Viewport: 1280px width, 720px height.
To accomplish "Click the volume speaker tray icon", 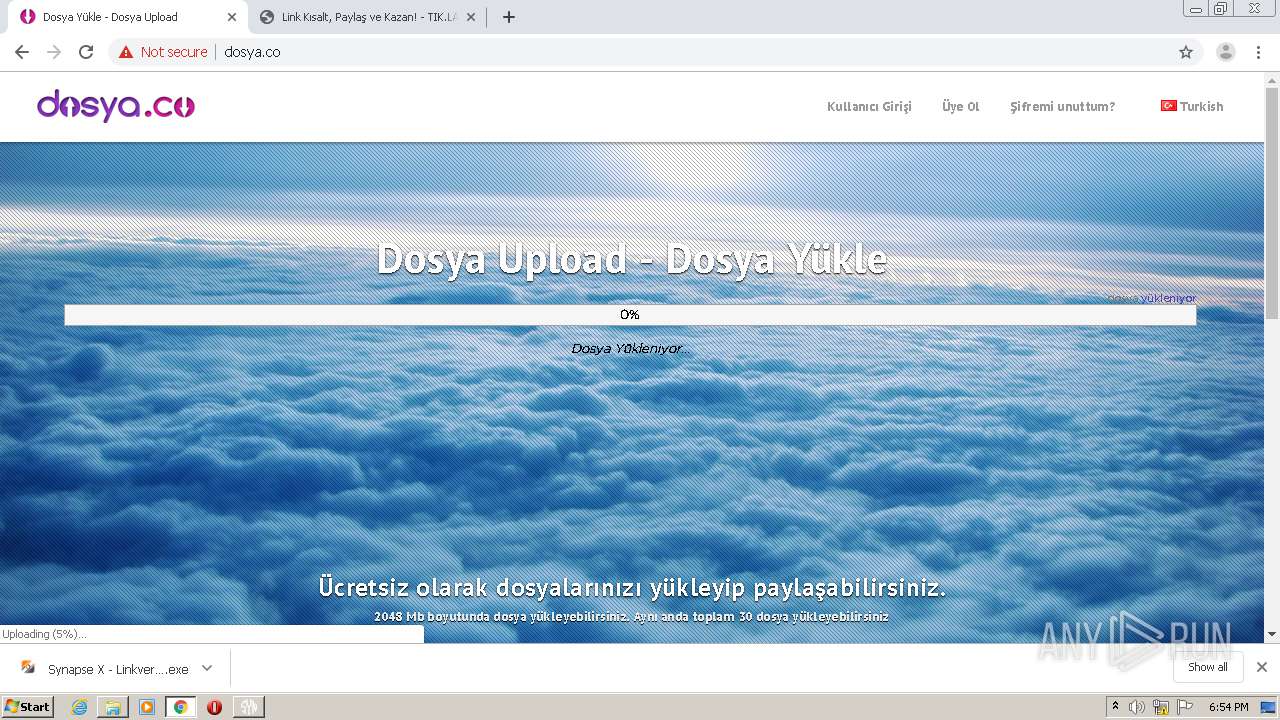I will [1137, 707].
